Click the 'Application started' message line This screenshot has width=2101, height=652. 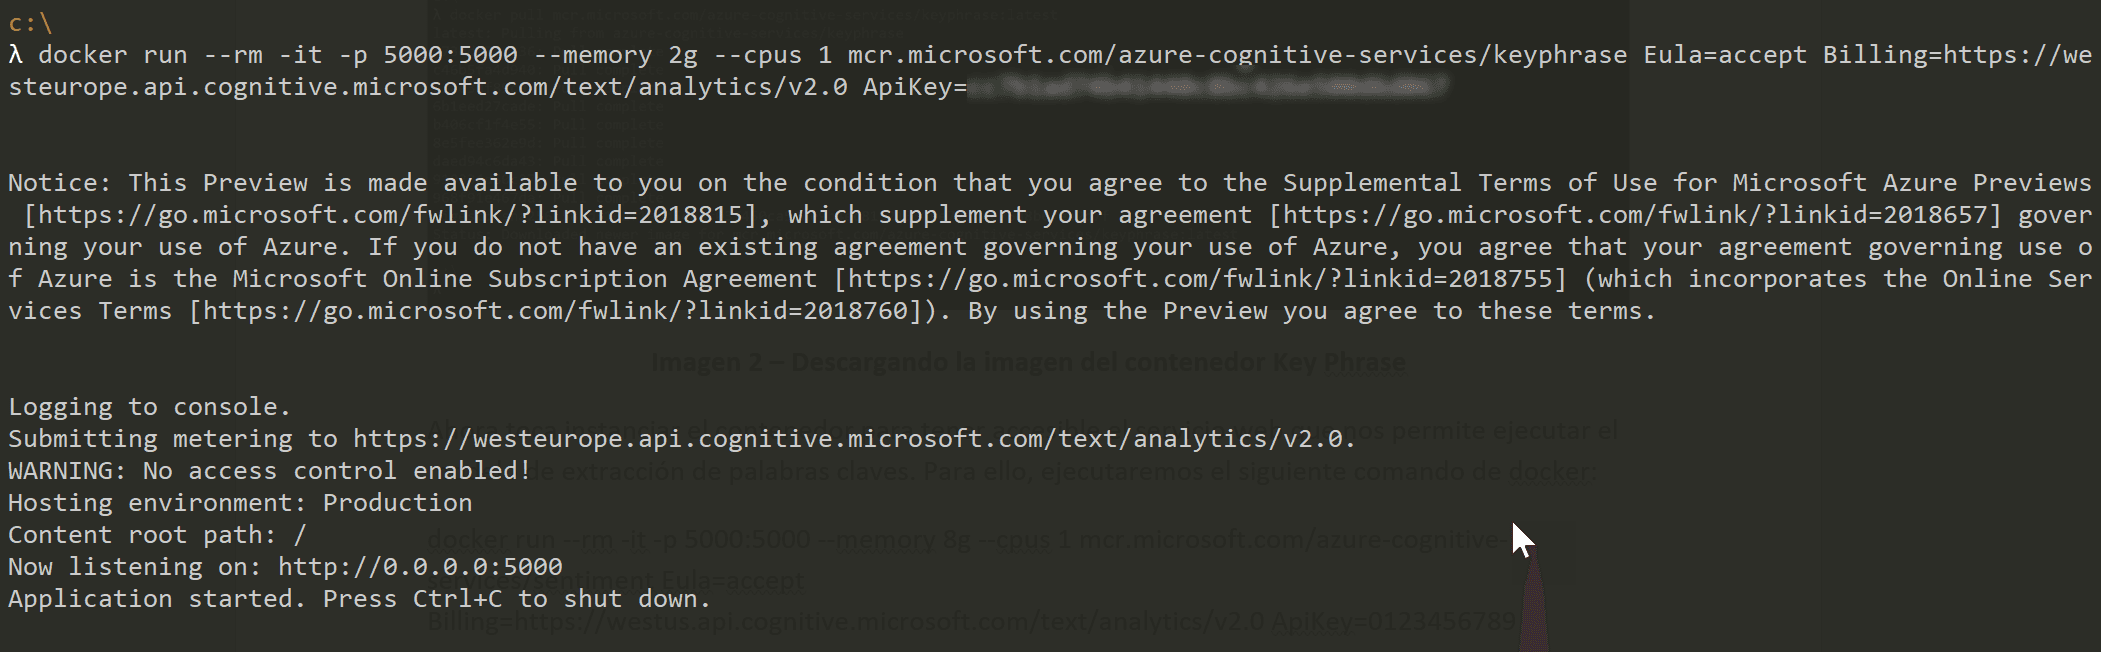point(360,599)
